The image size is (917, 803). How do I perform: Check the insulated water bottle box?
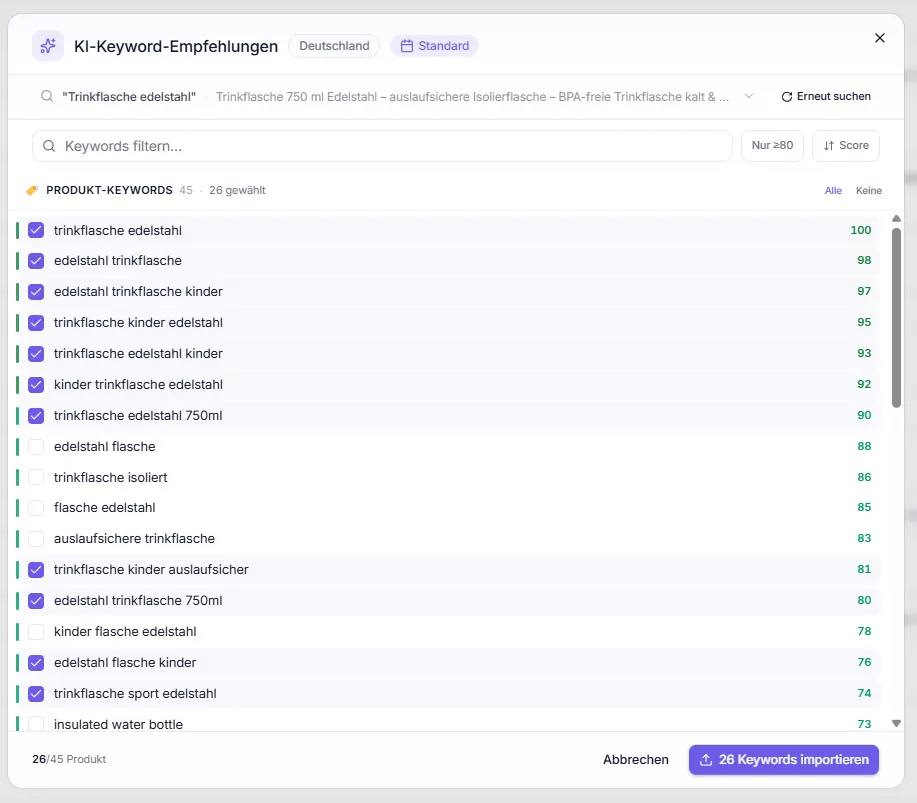36,724
